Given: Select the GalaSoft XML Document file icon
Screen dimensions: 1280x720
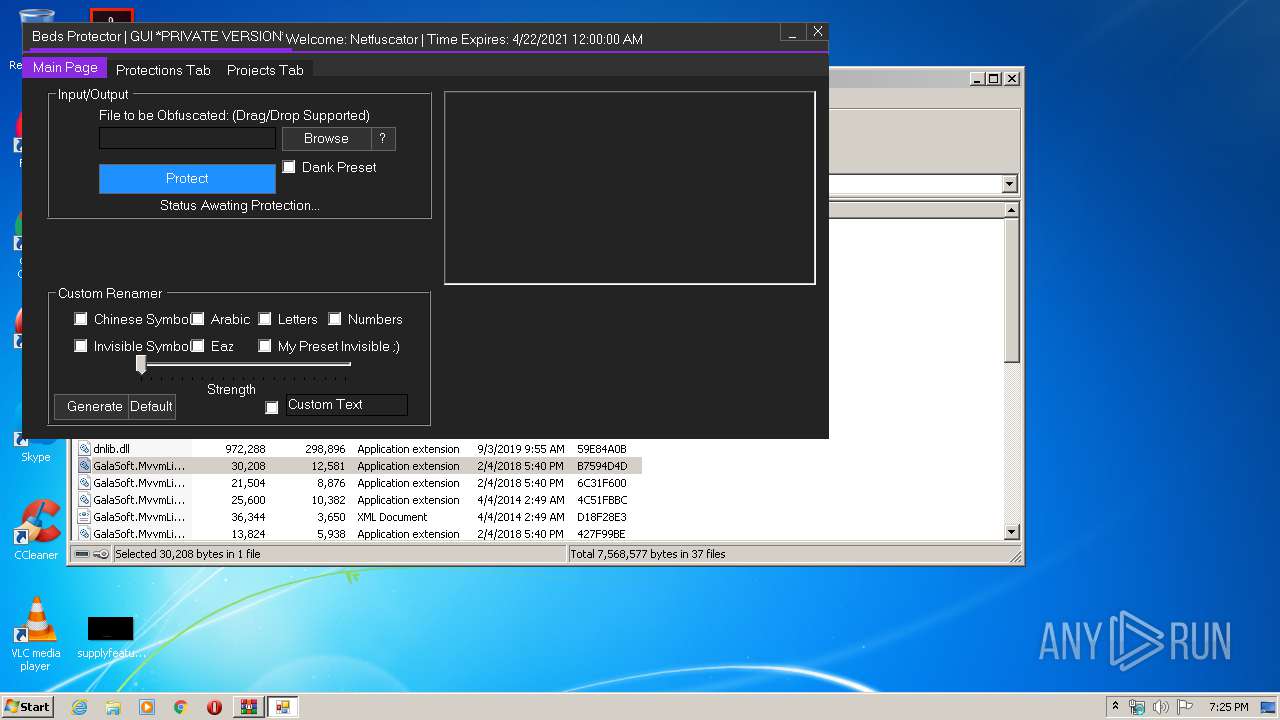Looking at the screenshot, I should click(x=85, y=517).
